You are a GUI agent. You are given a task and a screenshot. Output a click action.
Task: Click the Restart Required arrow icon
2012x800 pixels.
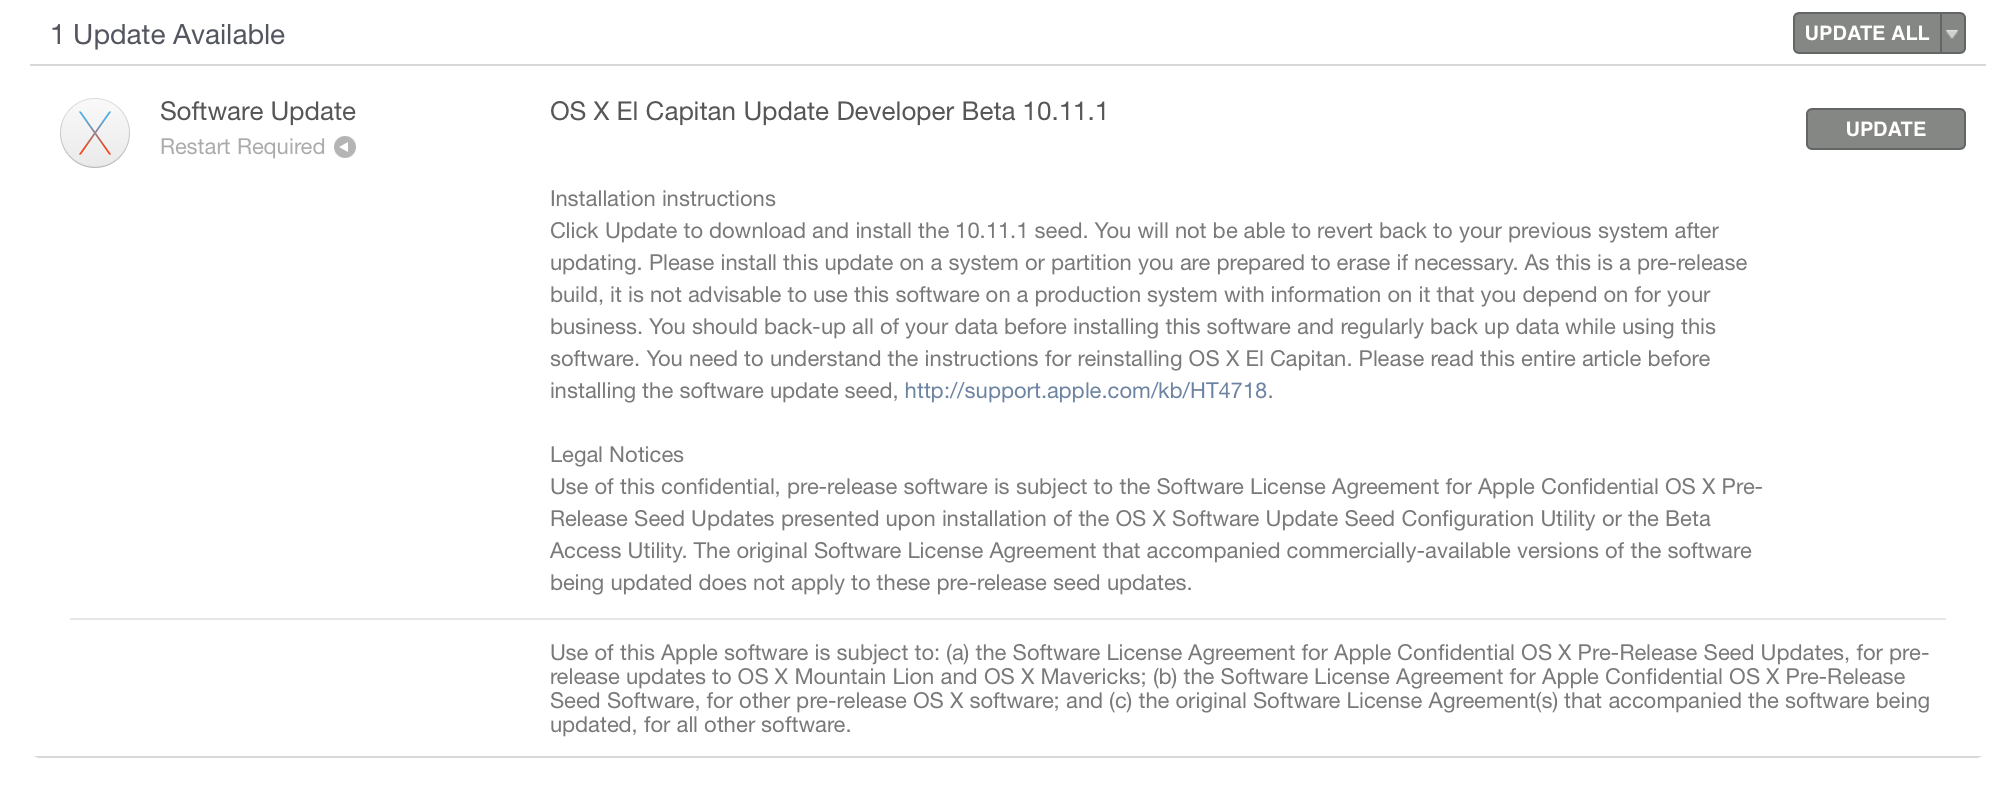pyautogui.click(x=345, y=147)
